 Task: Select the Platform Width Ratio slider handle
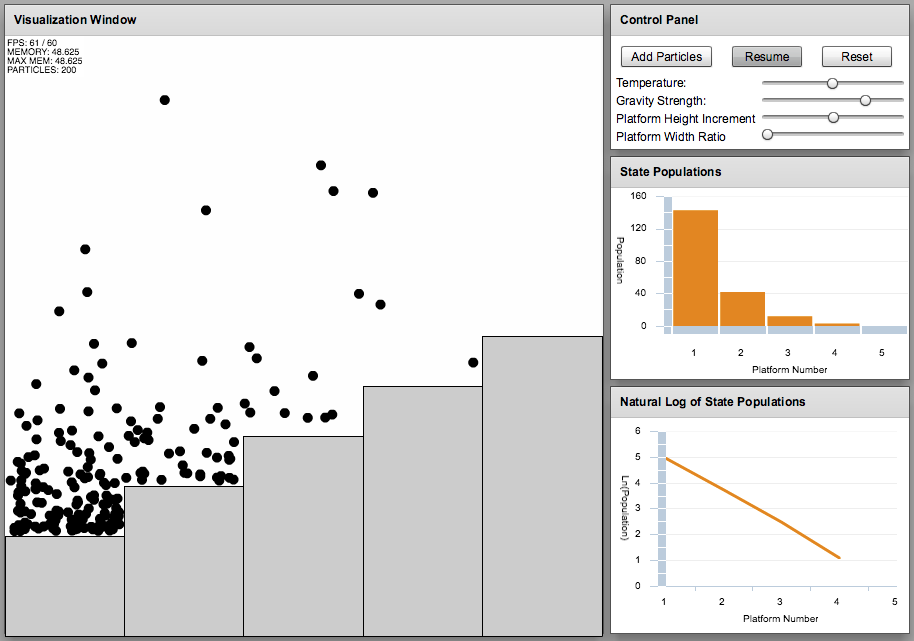pyautogui.click(x=768, y=134)
